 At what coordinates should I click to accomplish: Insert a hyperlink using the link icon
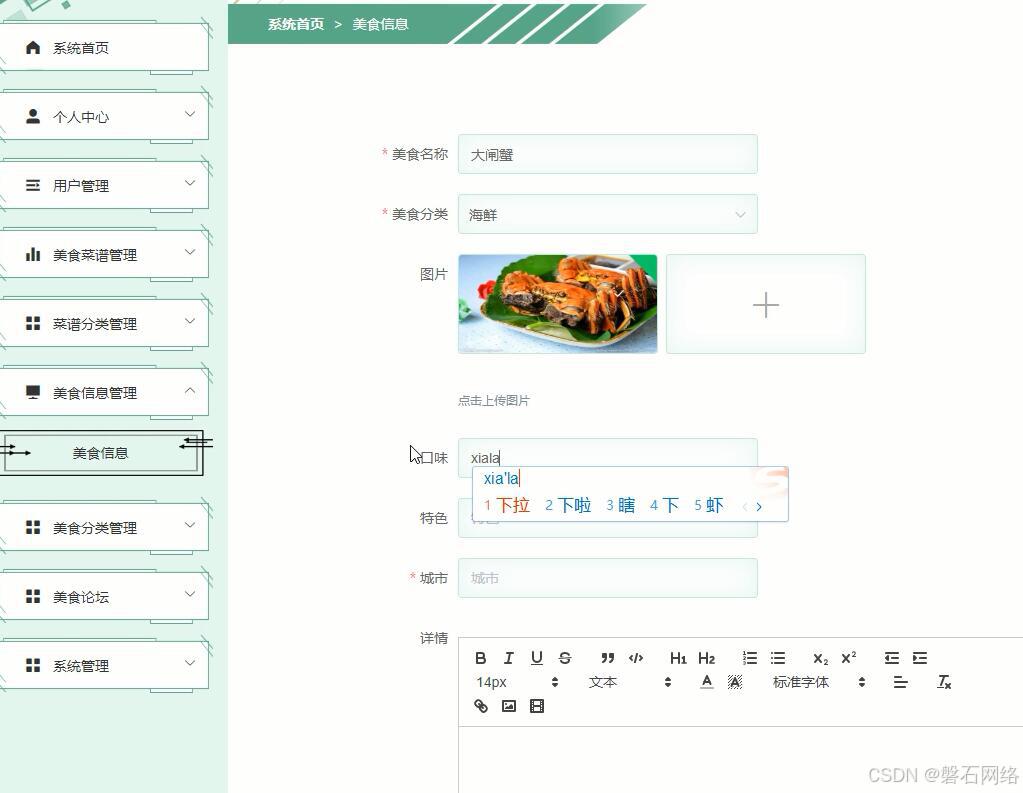[x=481, y=706]
